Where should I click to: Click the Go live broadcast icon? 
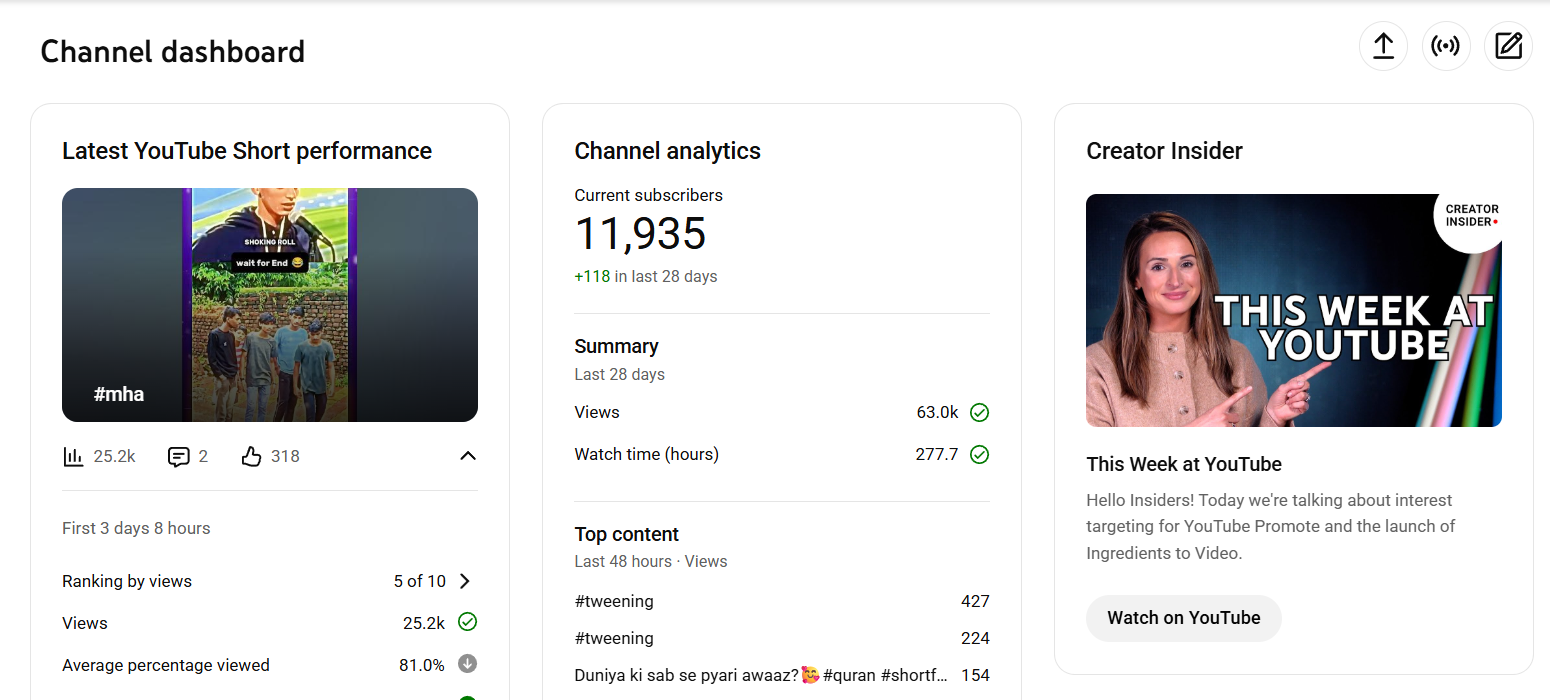point(1445,46)
